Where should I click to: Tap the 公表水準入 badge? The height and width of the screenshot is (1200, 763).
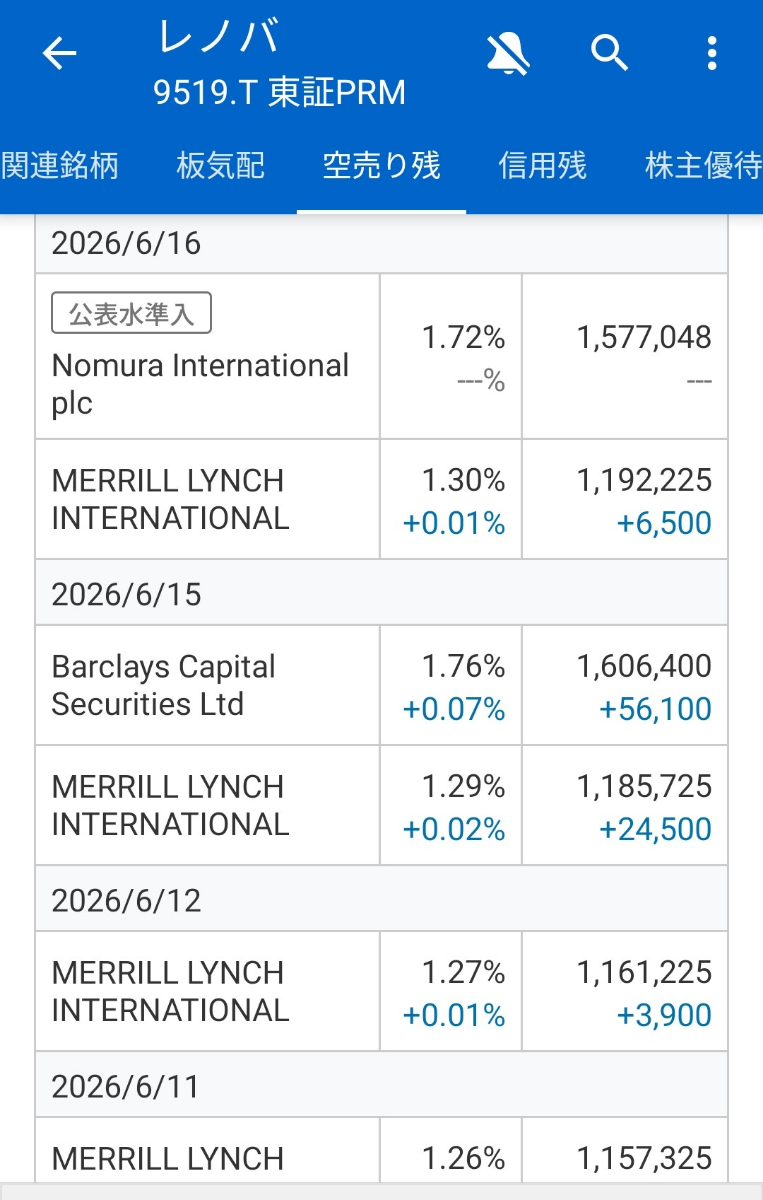[x=131, y=315]
